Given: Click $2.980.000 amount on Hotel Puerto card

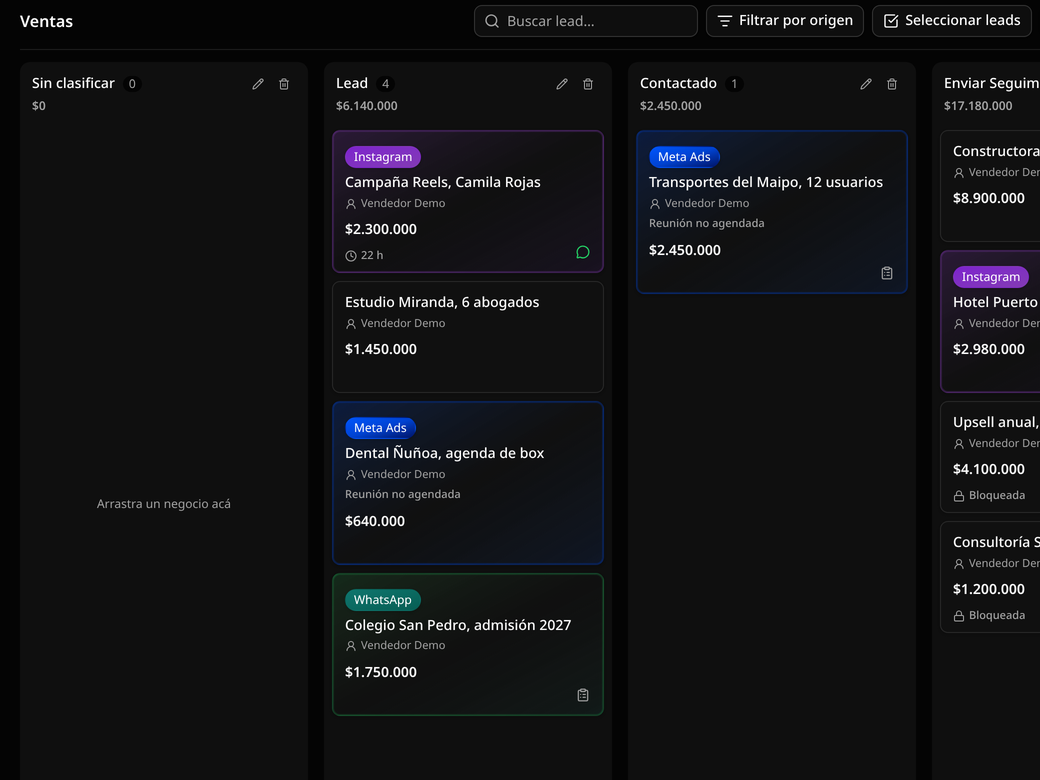Looking at the screenshot, I should [x=989, y=350].
